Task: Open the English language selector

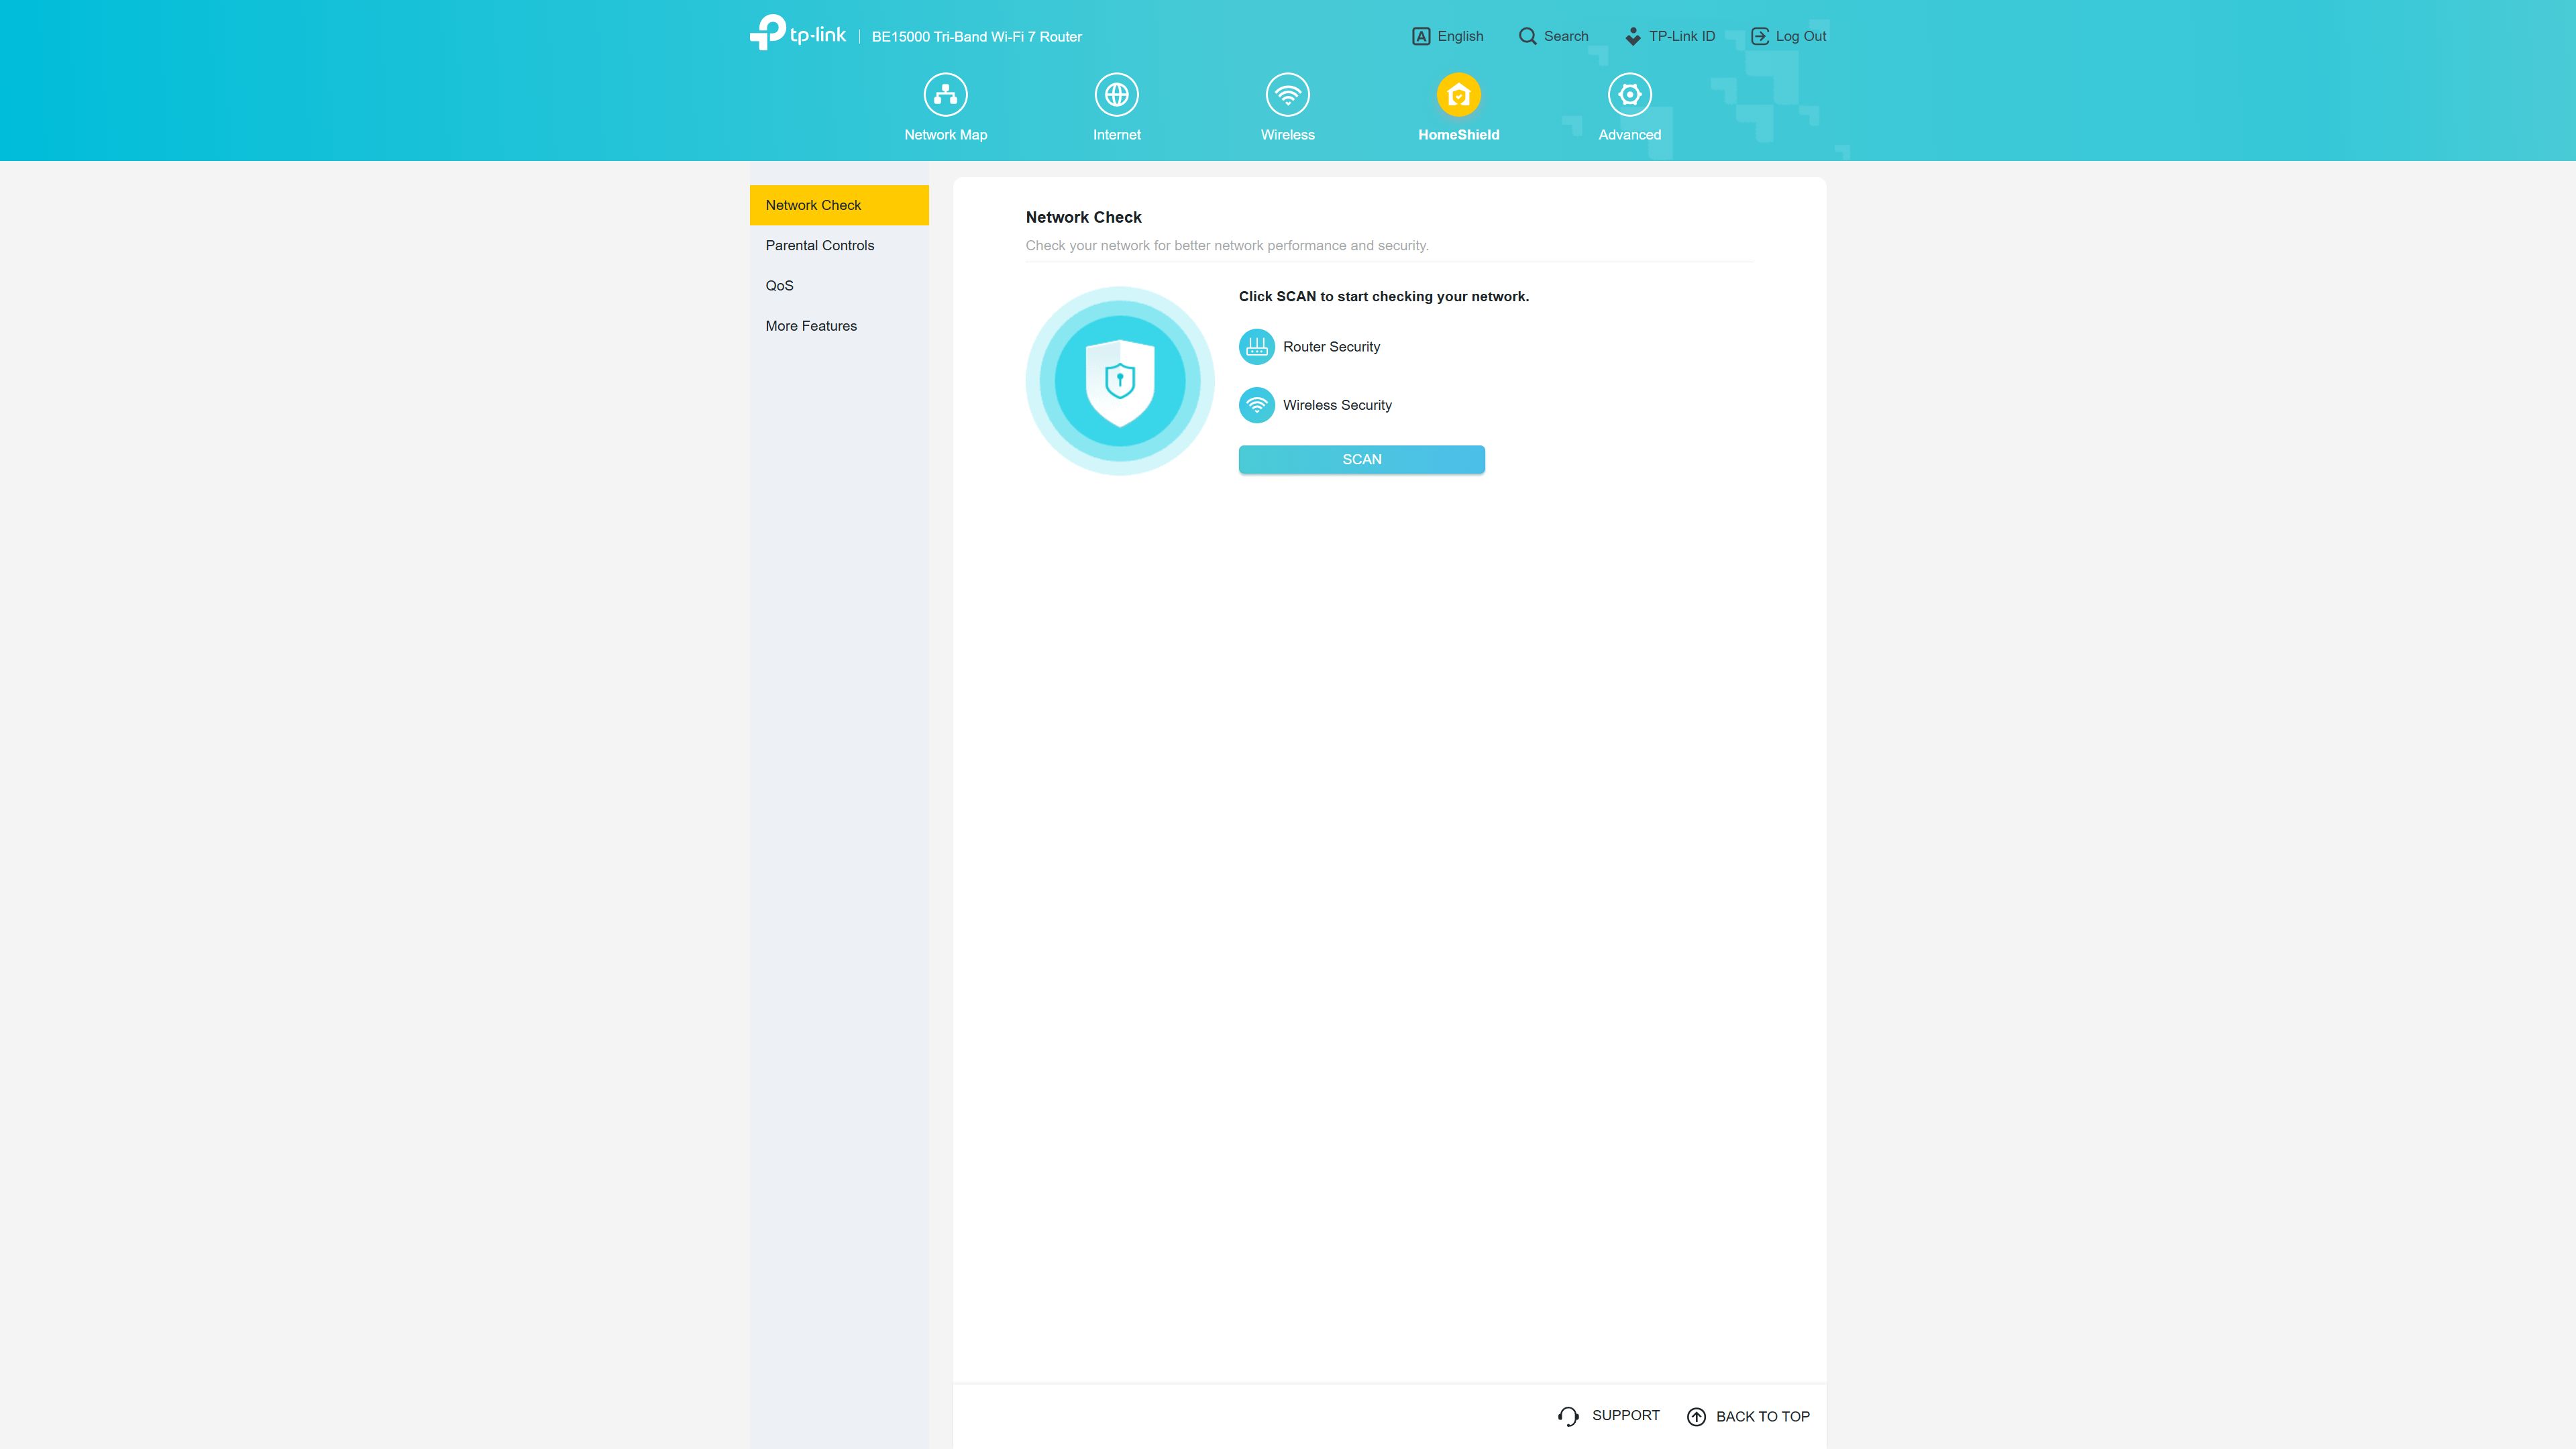Action: 1447,36
